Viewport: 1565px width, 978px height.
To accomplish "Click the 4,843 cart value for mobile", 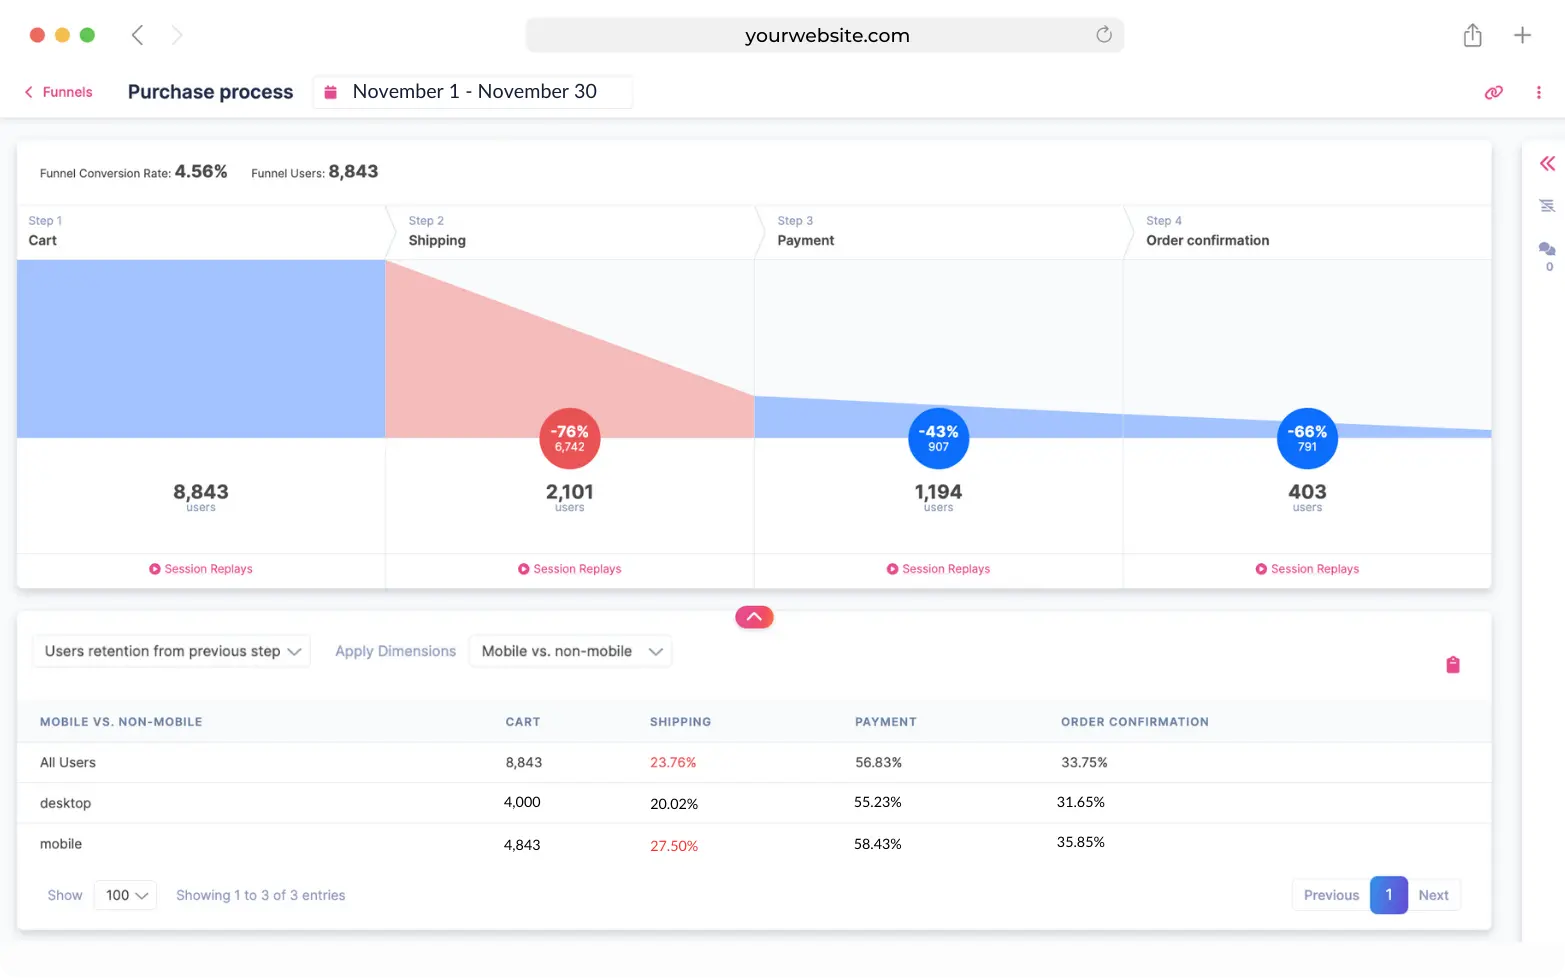I will (x=522, y=845).
